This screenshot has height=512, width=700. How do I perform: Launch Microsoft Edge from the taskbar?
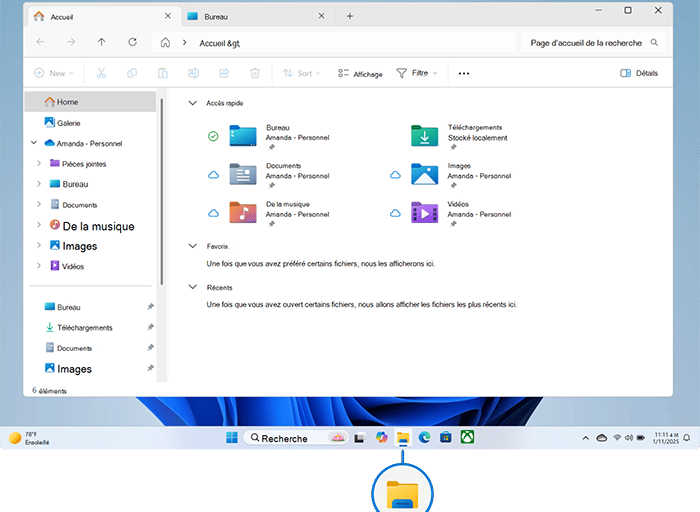point(424,437)
